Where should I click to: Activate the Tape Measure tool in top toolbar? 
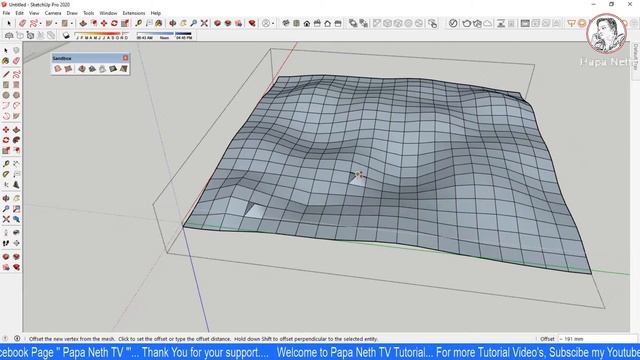[x=139, y=24]
